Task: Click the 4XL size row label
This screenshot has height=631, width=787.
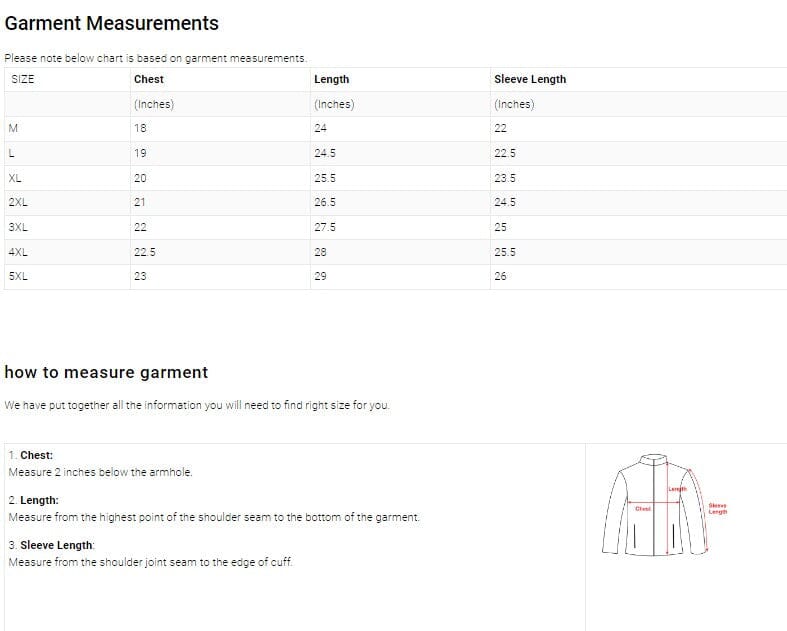Action: click(18, 252)
